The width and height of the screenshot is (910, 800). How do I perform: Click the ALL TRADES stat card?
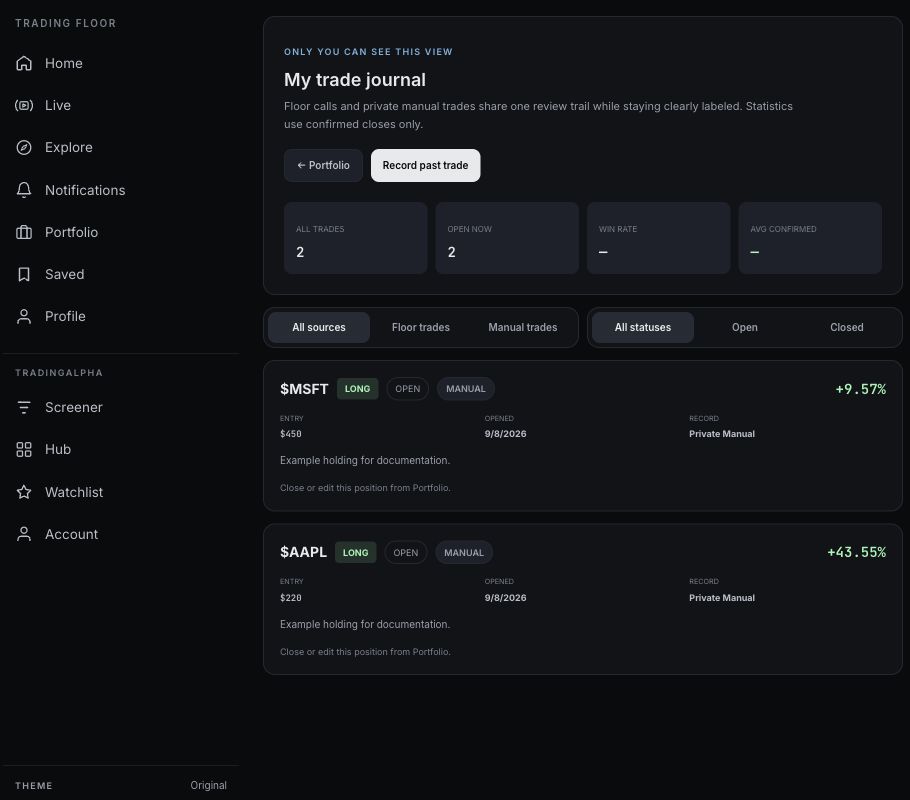tap(356, 238)
